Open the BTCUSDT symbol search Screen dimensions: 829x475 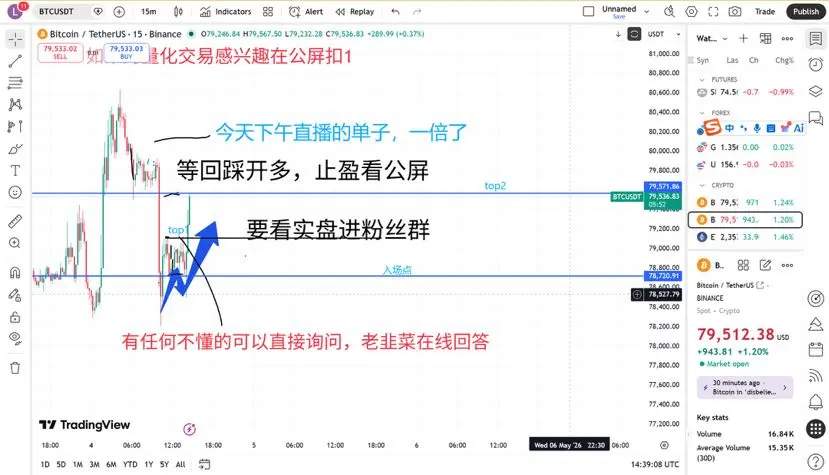tap(57, 12)
